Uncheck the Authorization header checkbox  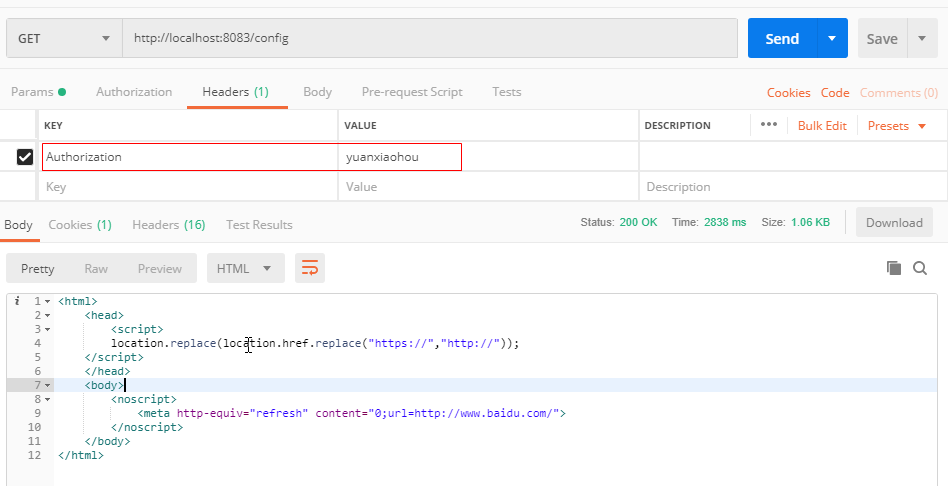(x=25, y=157)
